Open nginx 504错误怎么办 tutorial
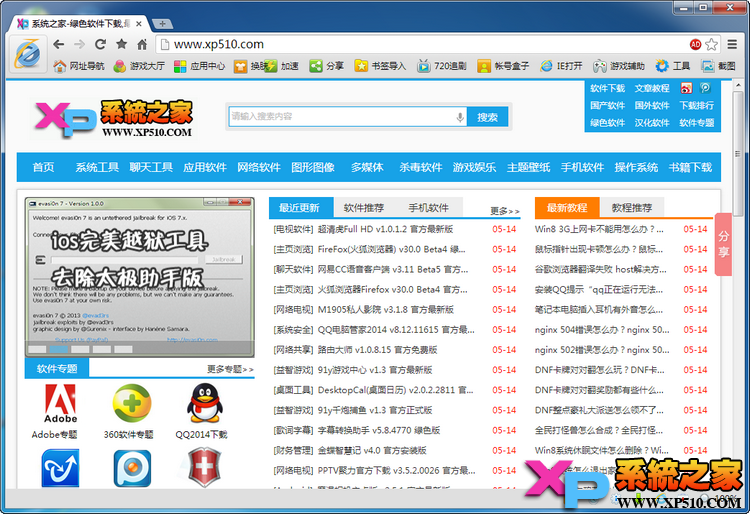750x514 pixels. pyautogui.click(x=602, y=330)
